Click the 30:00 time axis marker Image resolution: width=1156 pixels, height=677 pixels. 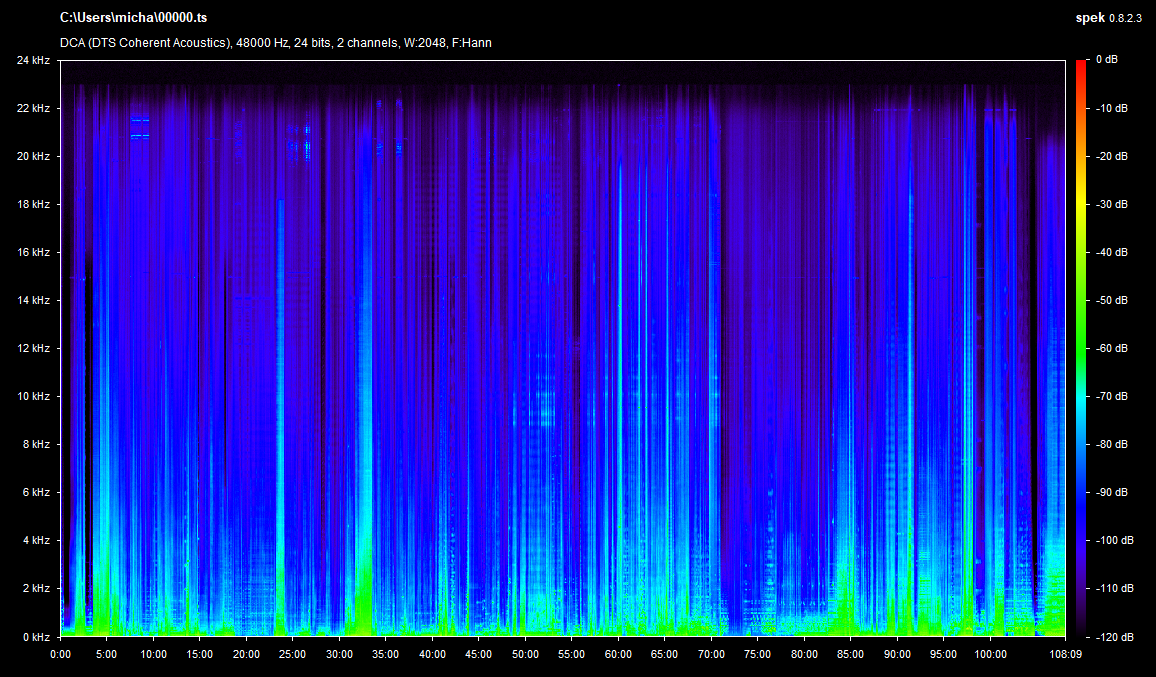[x=339, y=655]
